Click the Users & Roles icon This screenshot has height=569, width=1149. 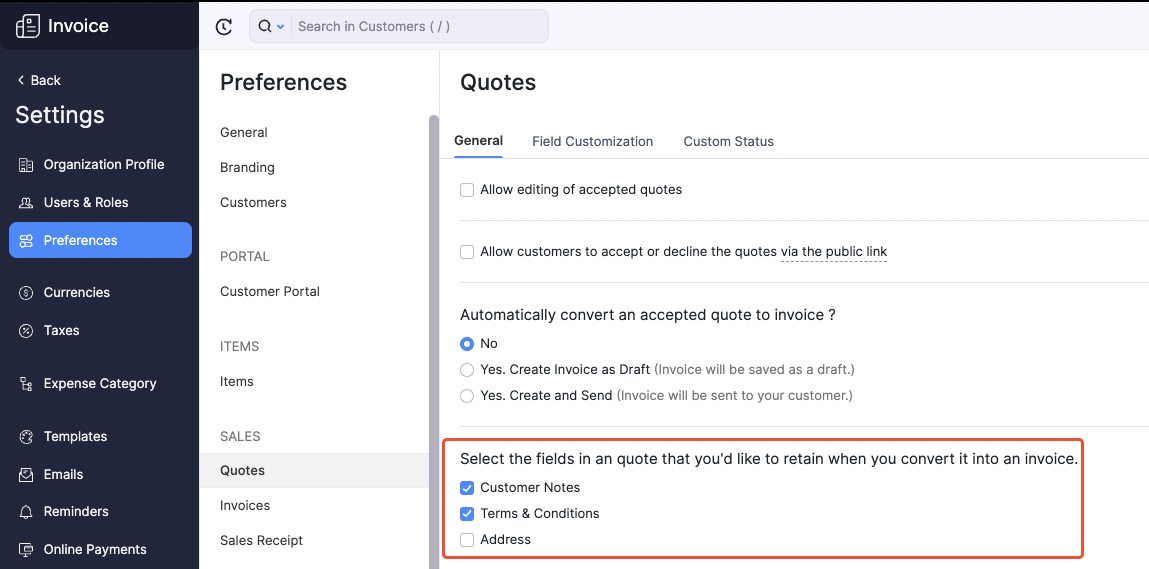pyautogui.click(x=26, y=203)
